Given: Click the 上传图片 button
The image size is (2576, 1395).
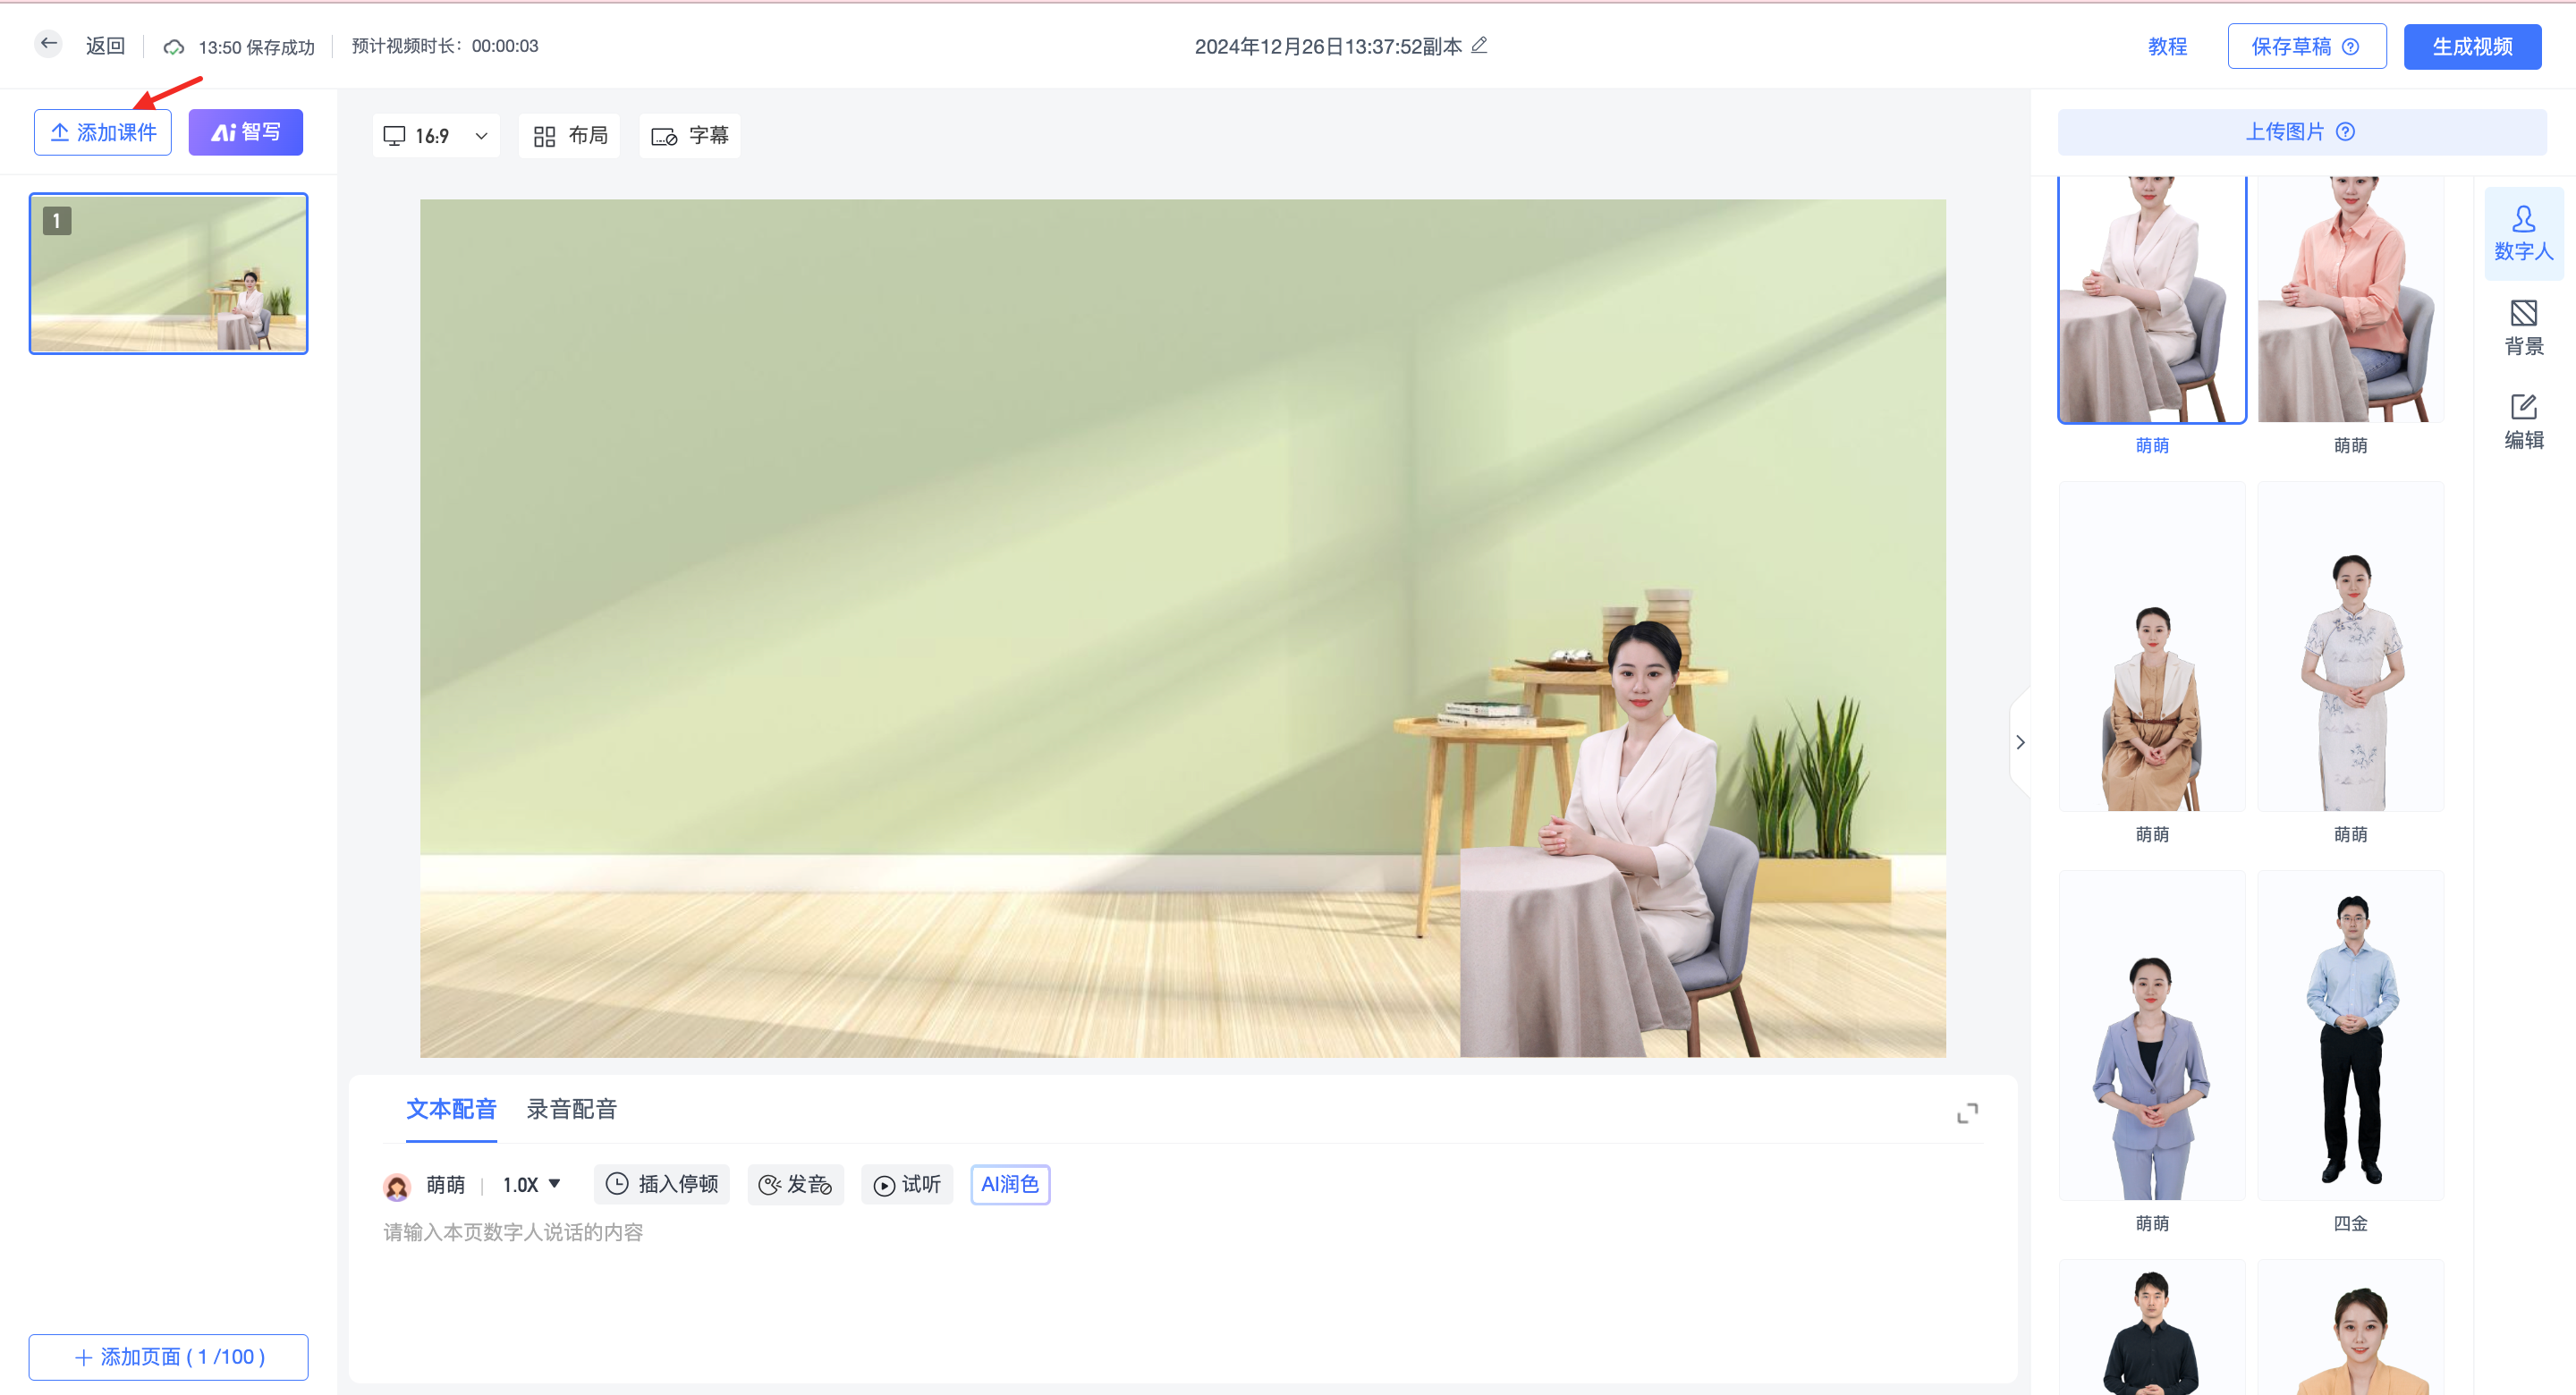Looking at the screenshot, I should [2301, 132].
